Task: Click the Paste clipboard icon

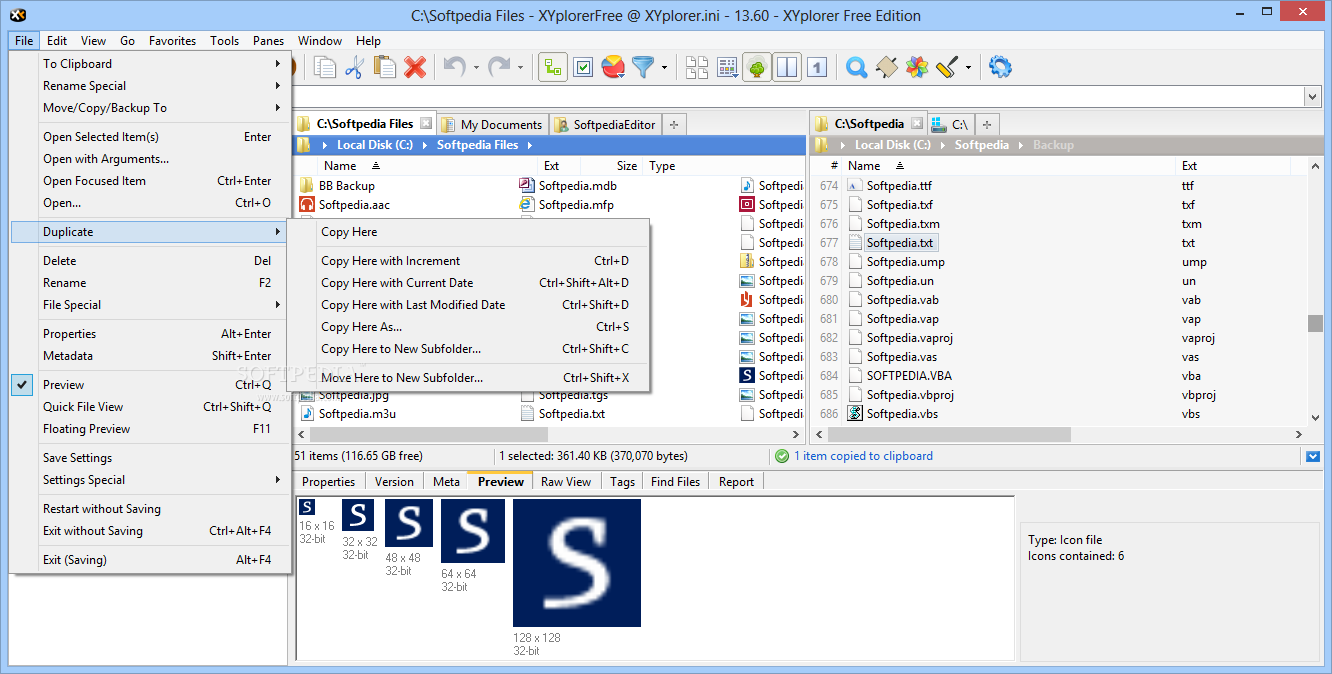Action: pos(385,67)
